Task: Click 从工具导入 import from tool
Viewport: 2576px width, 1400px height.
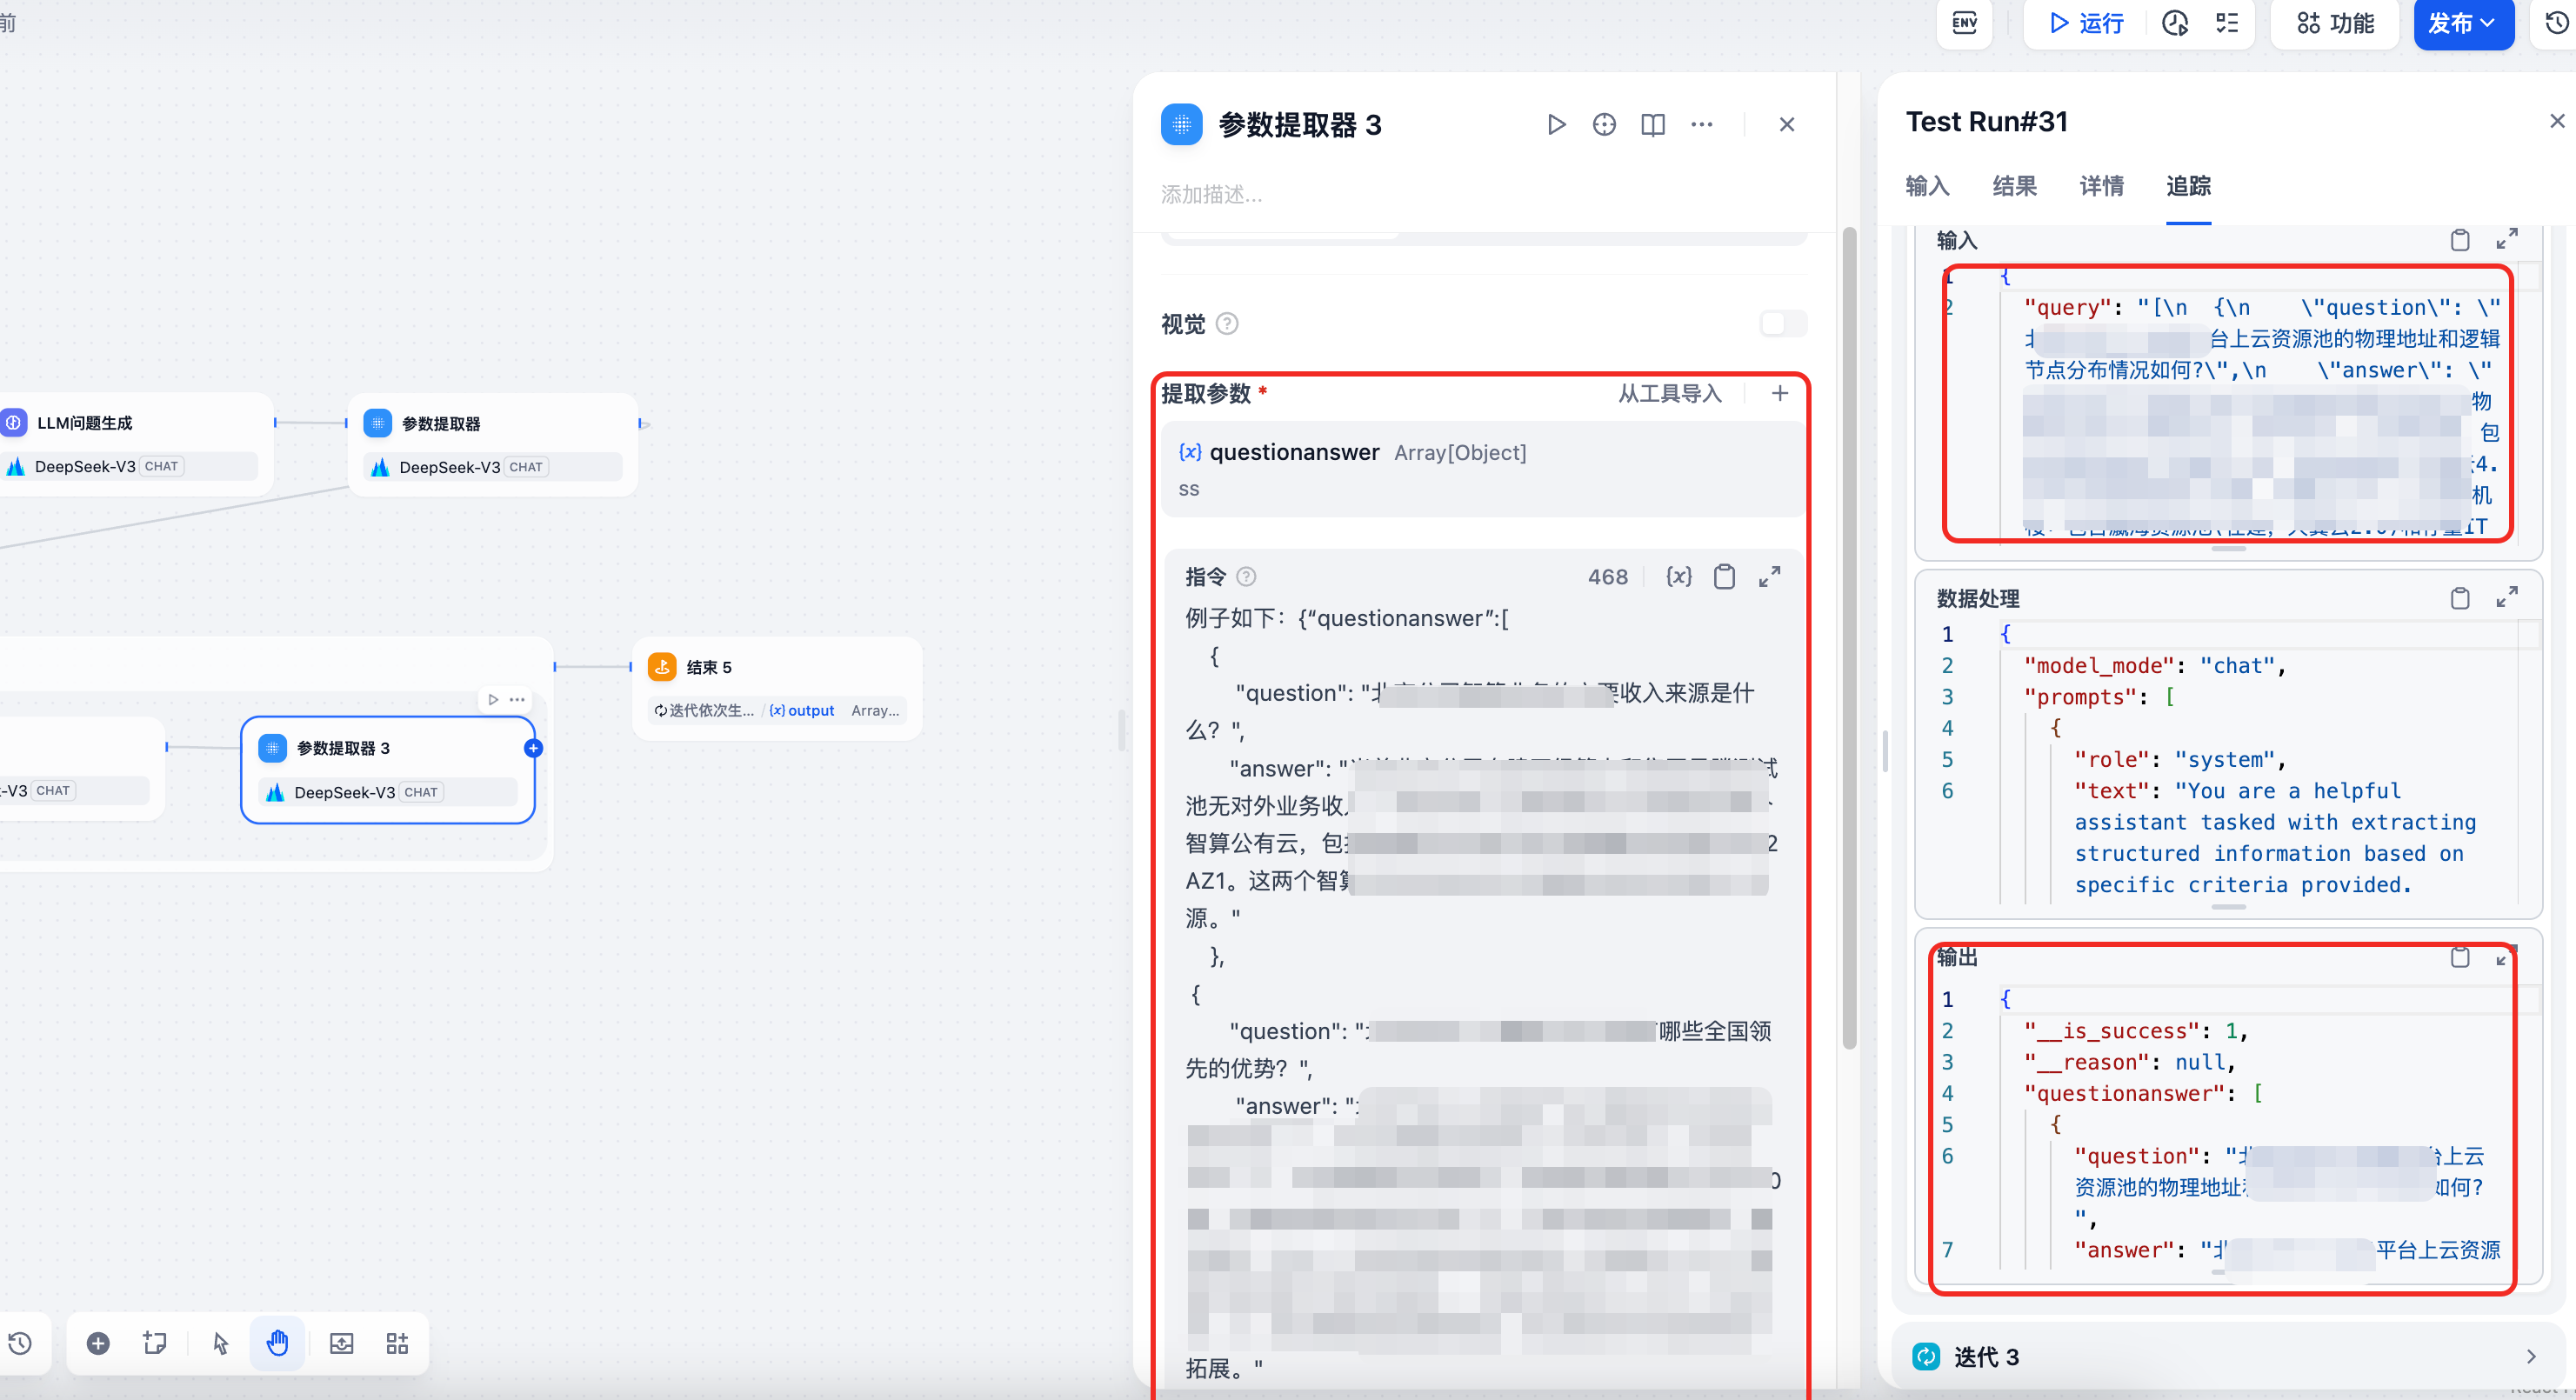Action: pos(1669,393)
